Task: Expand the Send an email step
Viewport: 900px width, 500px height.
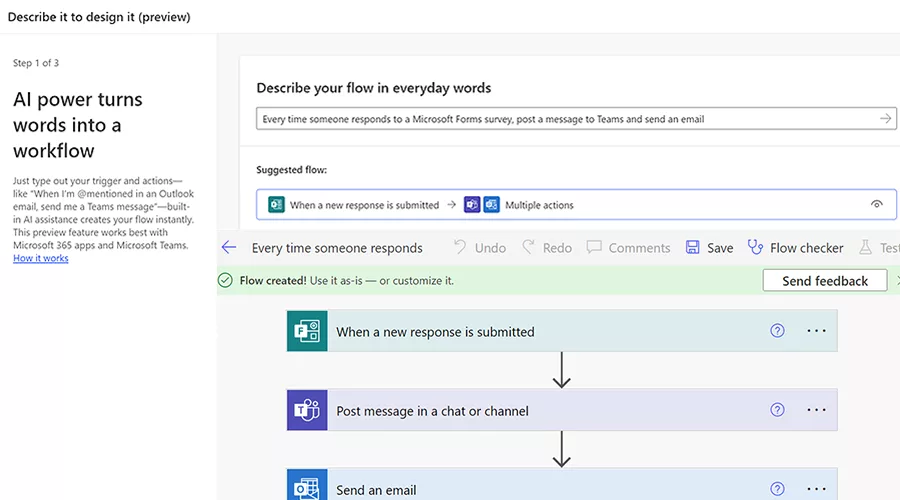Action: tap(562, 485)
